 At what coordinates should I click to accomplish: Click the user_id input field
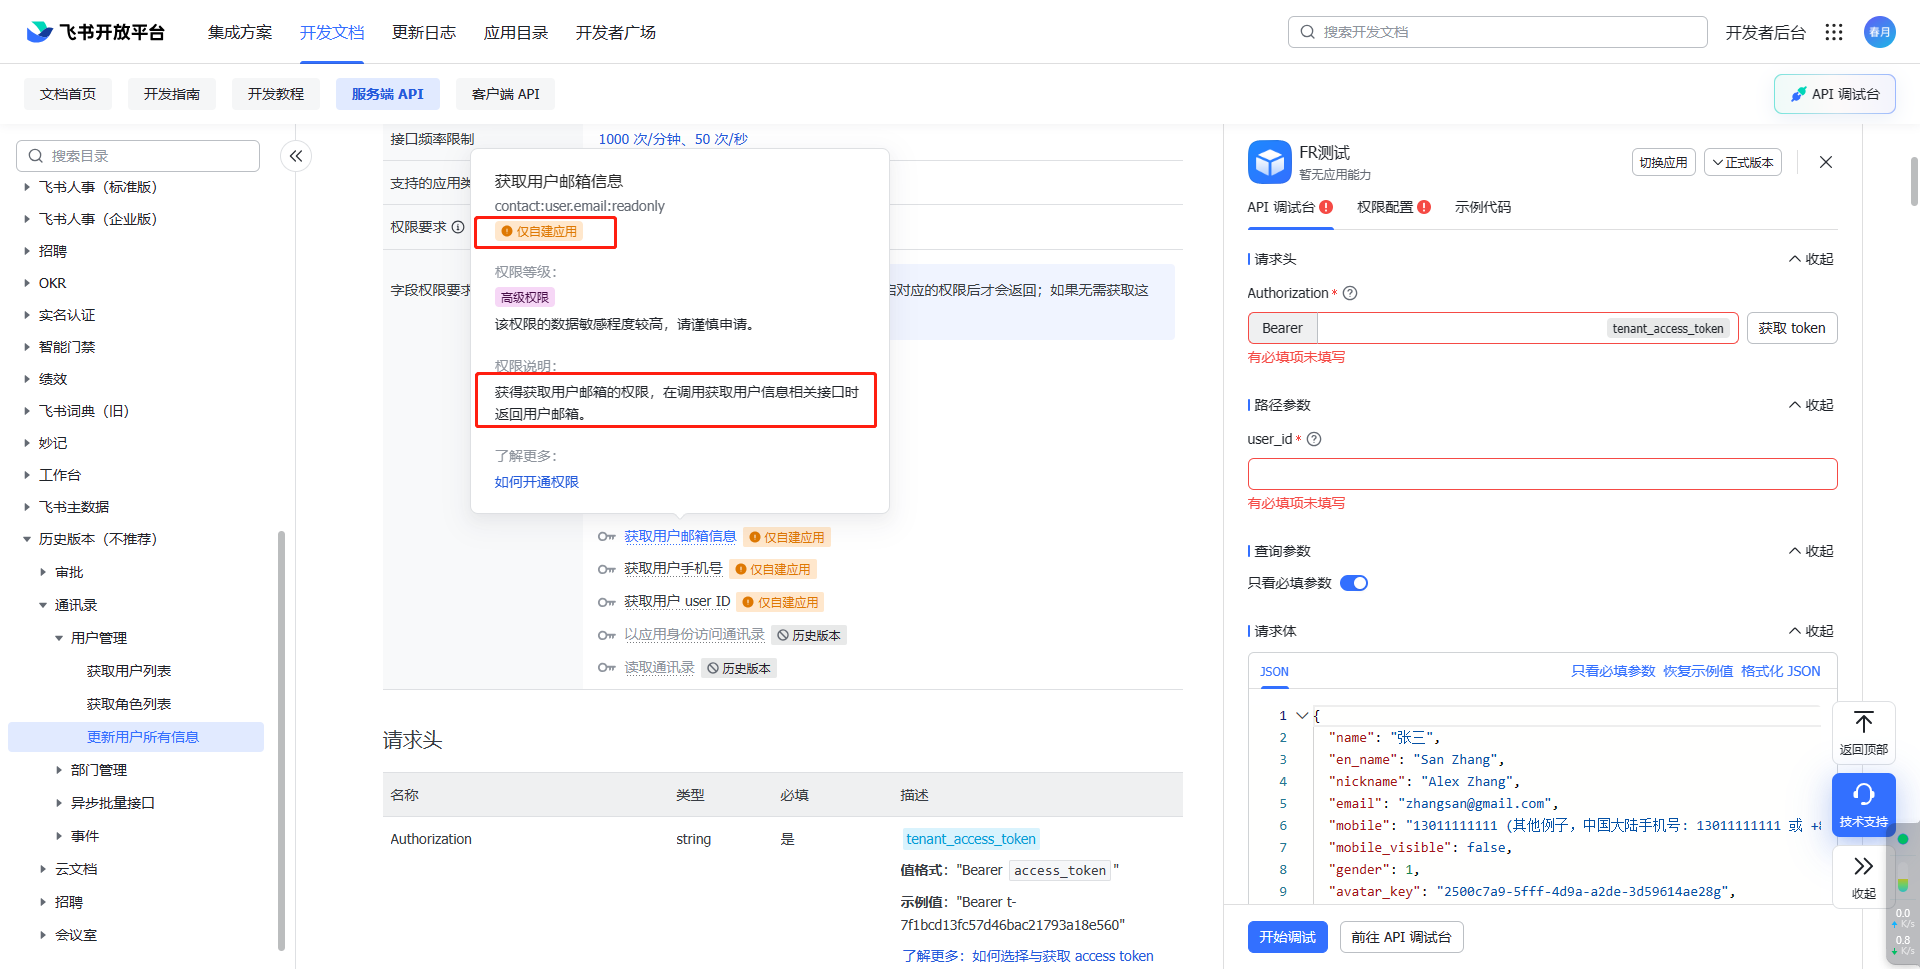pos(1542,474)
